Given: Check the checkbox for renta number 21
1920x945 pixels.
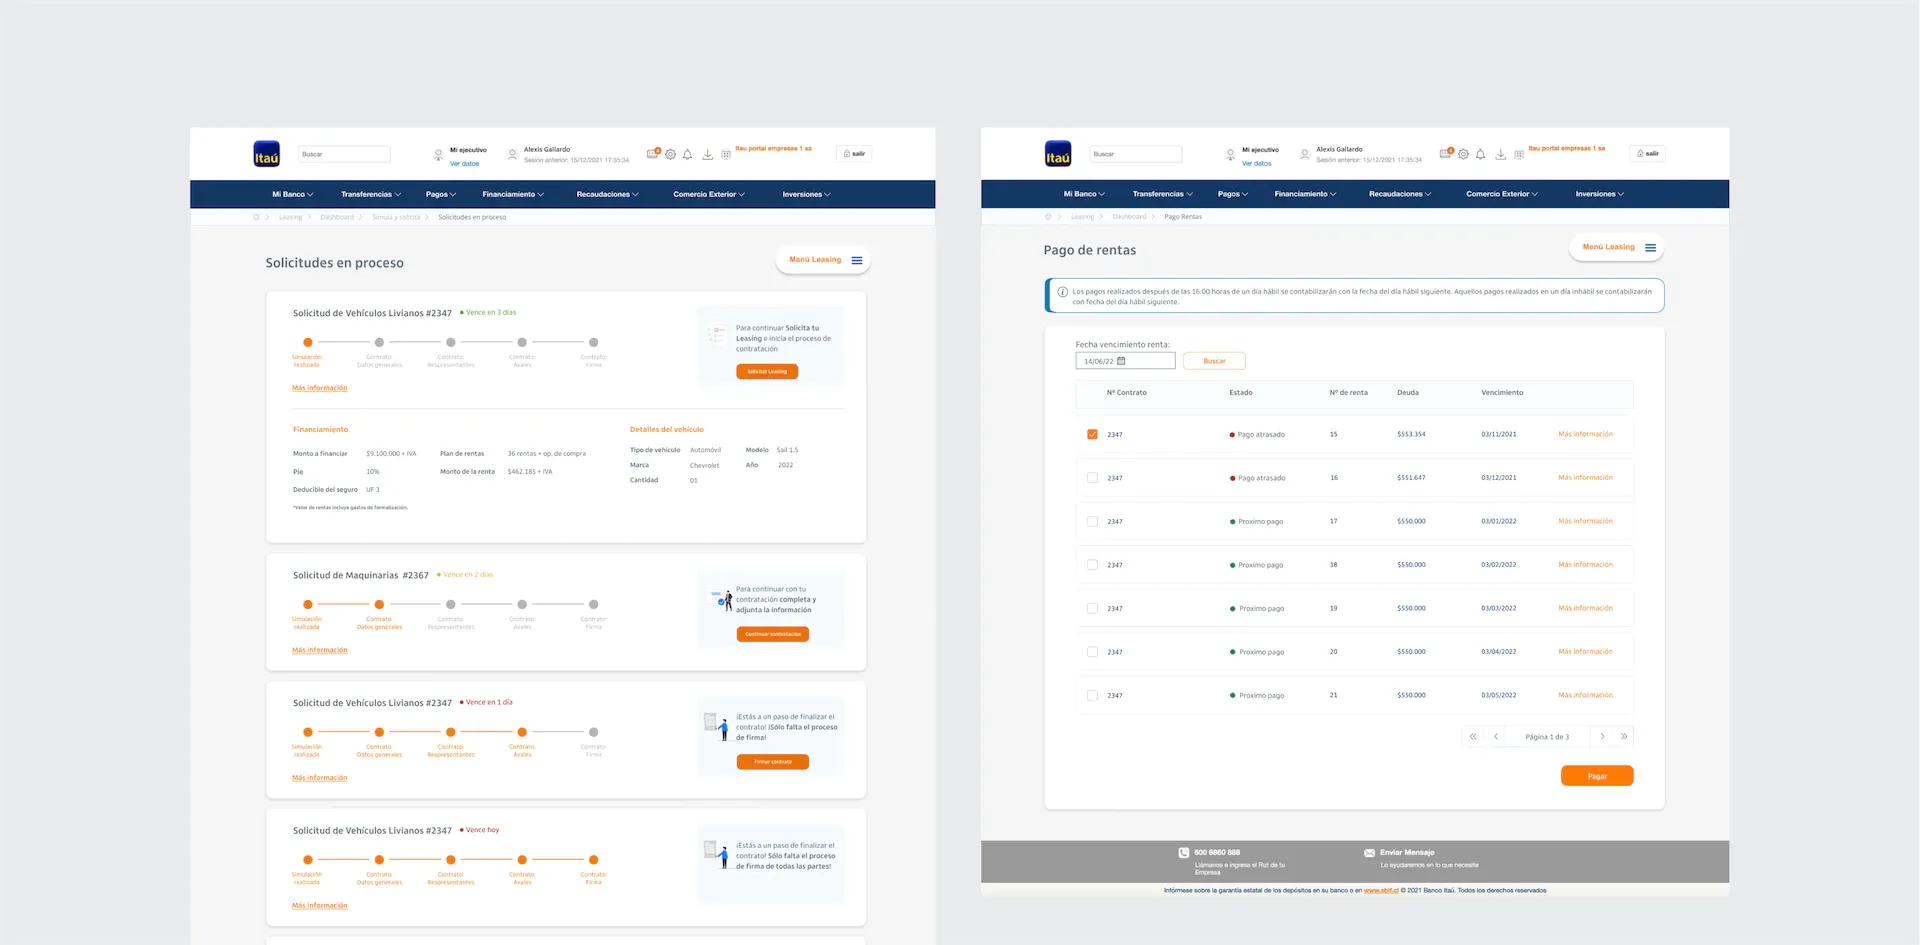Looking at the screenshot, I should (x=1092, y=695).
